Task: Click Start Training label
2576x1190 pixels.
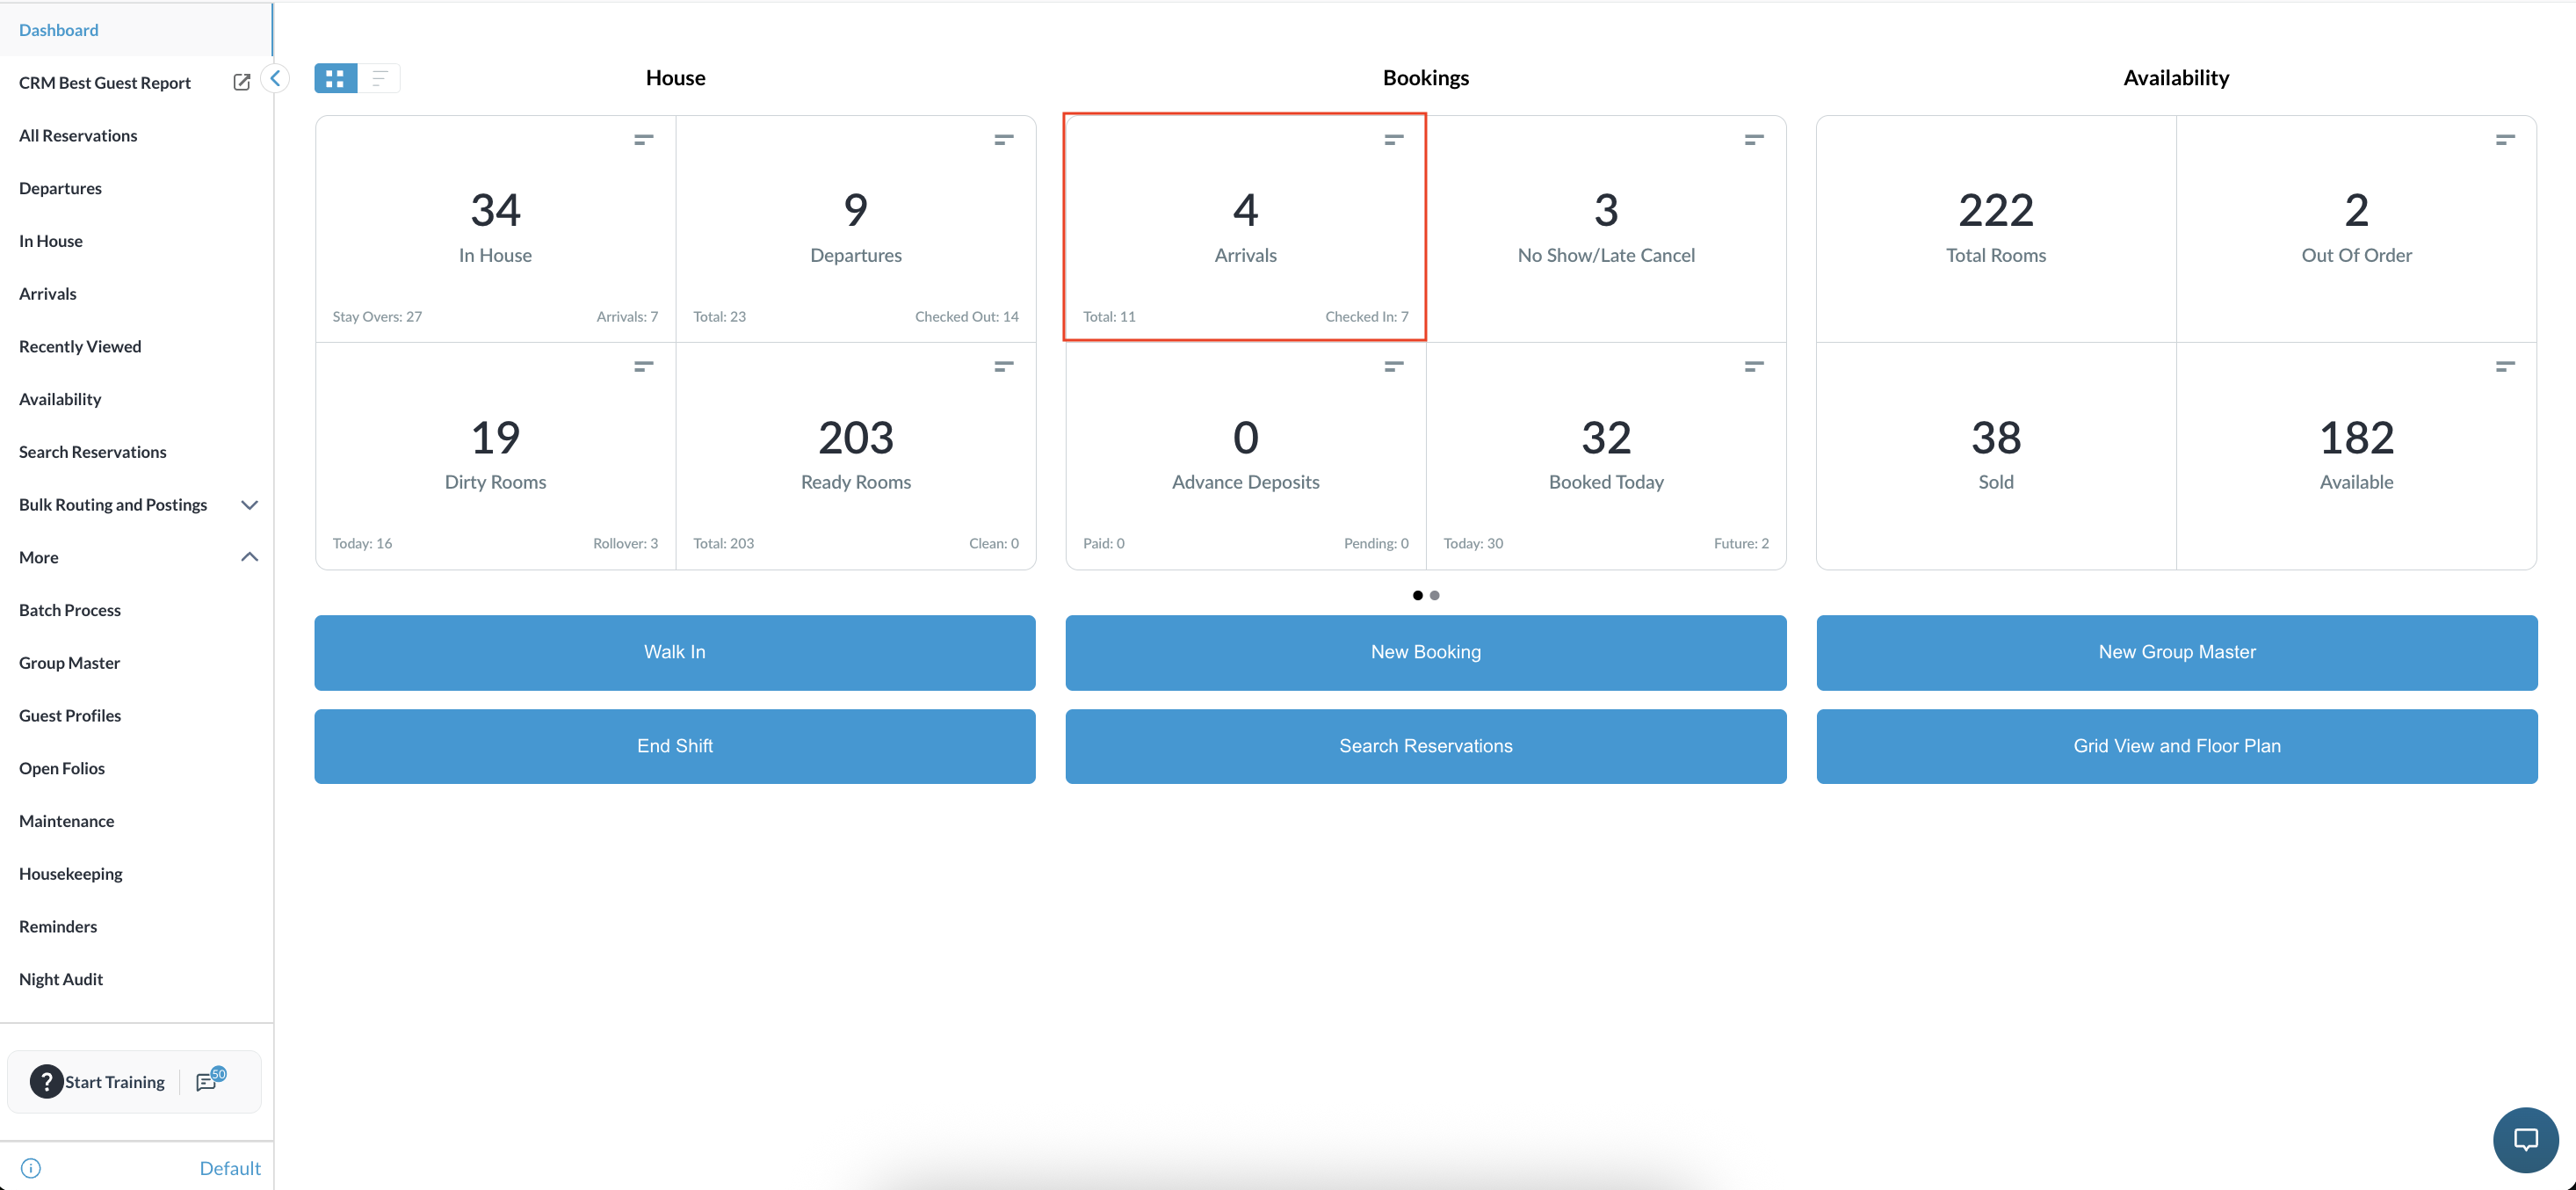Action: tap(115, 1082)
